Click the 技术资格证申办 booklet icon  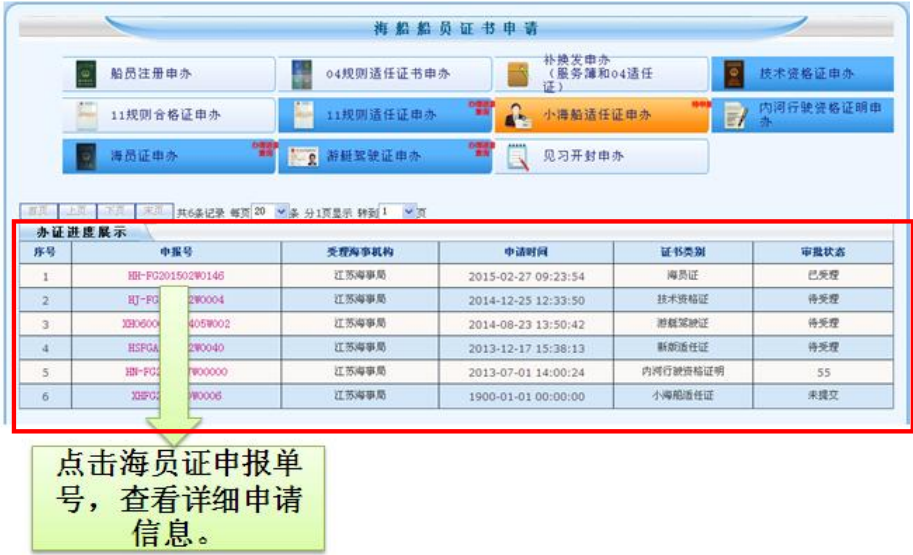[735, 75]
